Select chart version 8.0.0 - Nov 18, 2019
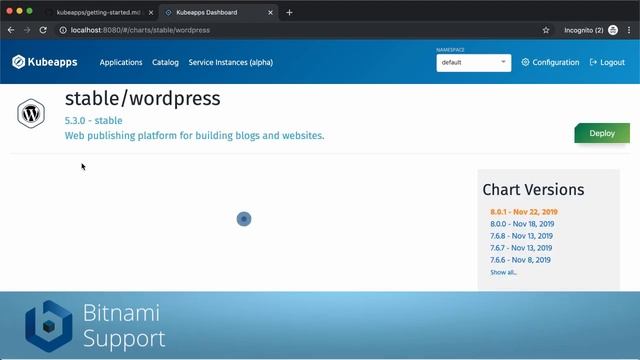640x360 pixels. 522,224
